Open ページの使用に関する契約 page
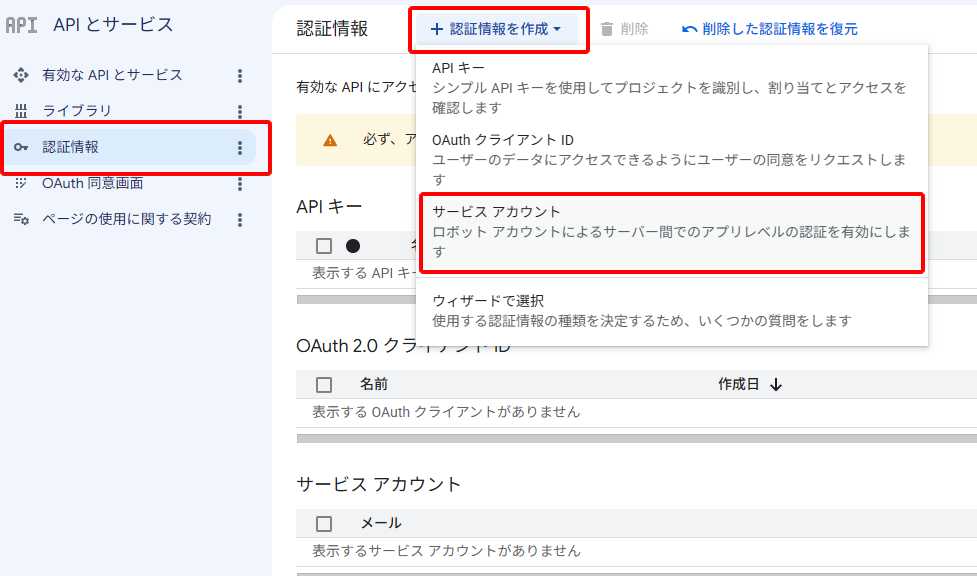Screen dimensions: 977x576 click(x=126, y=219)
